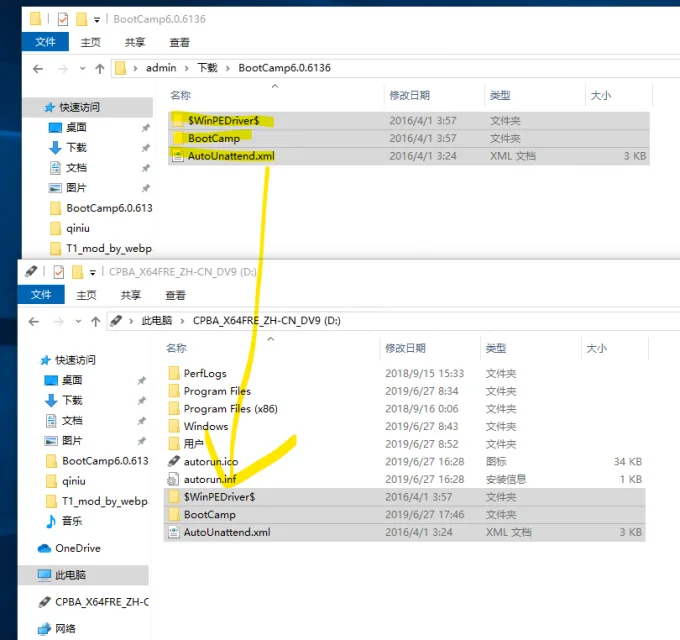Open the 查看 tab in BootCamp6.0.6136 window
This screenshot has width=680, height=640.
pos(179,42)
